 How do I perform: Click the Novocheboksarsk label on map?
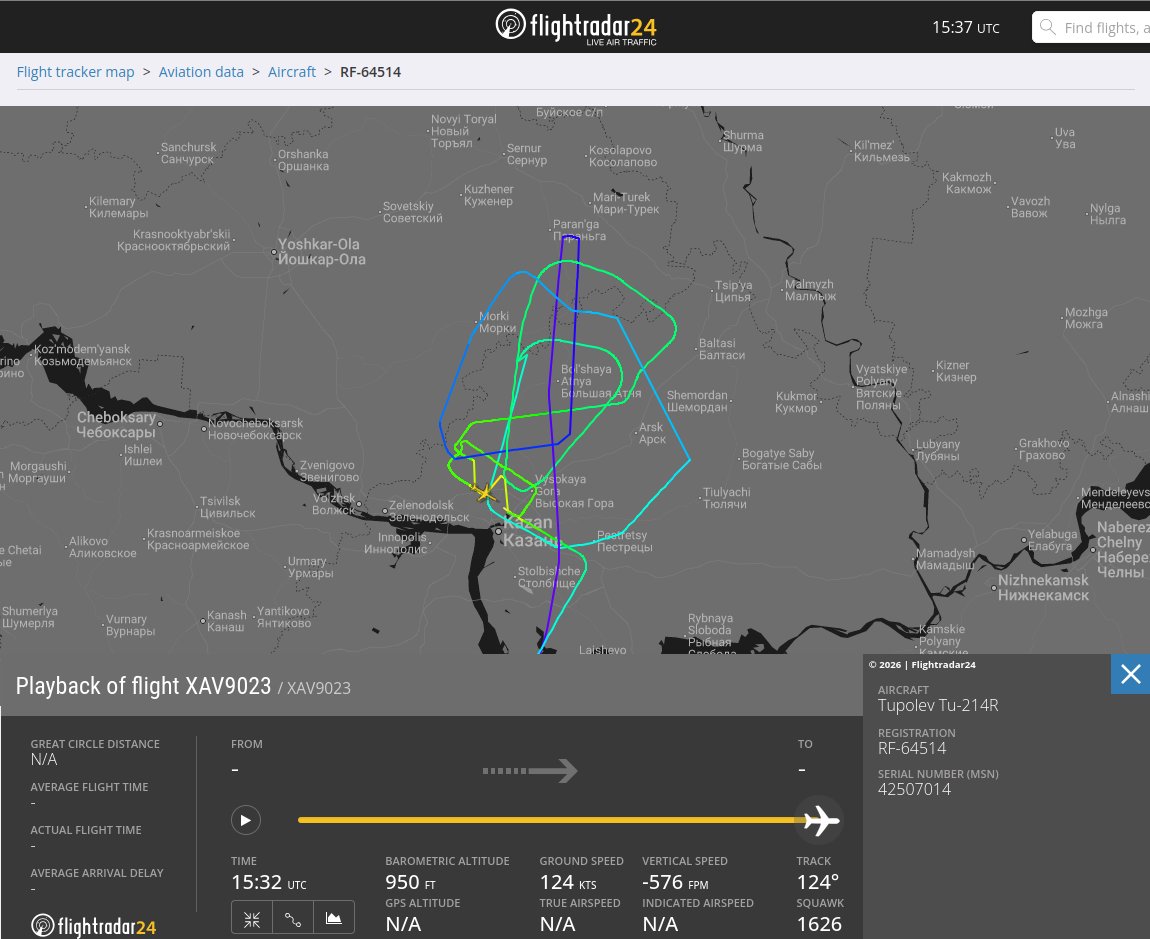coord(254,429)
